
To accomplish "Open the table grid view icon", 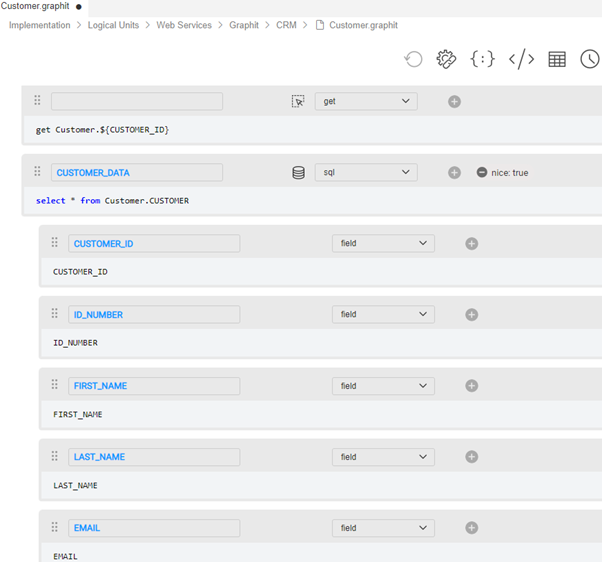I will click(557, 60).
